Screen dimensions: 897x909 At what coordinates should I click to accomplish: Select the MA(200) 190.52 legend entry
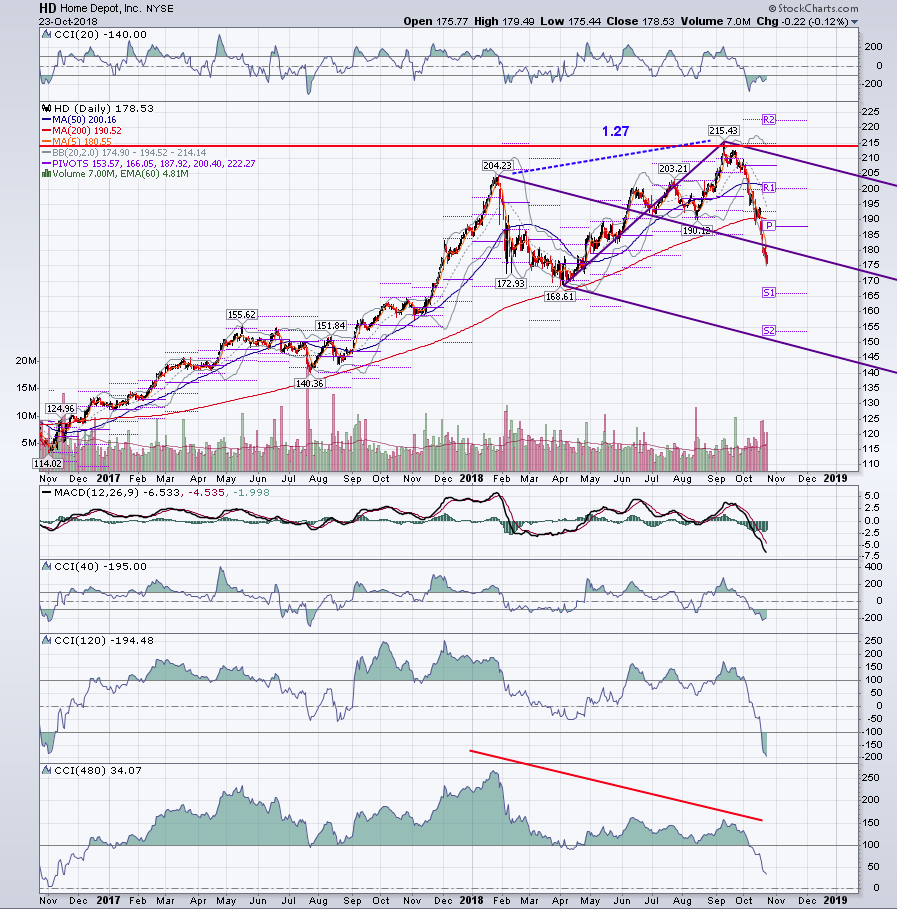[81, 130]
